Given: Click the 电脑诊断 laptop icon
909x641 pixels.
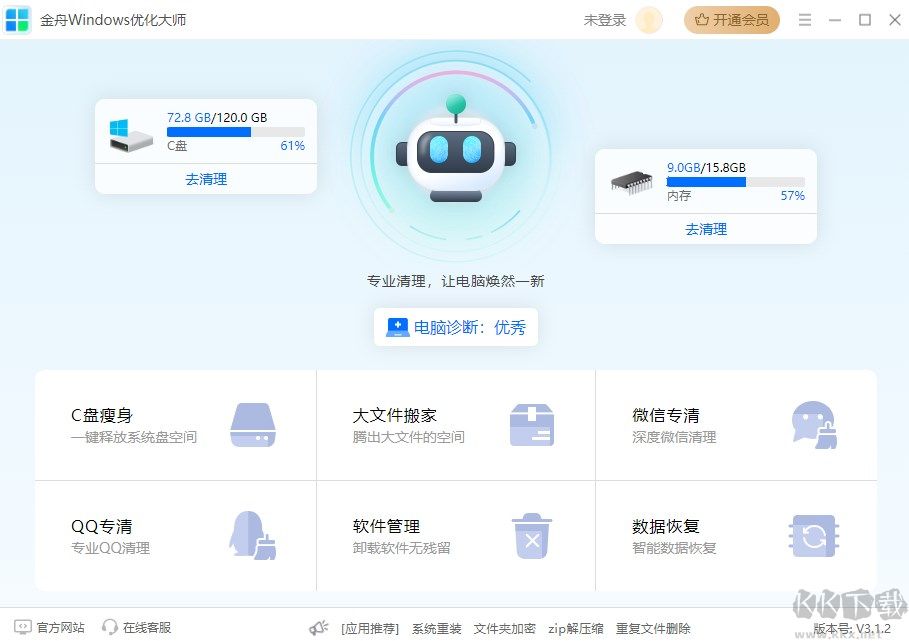Looking at the screenshot, I should pyautogui.click(x=398, y=327).
